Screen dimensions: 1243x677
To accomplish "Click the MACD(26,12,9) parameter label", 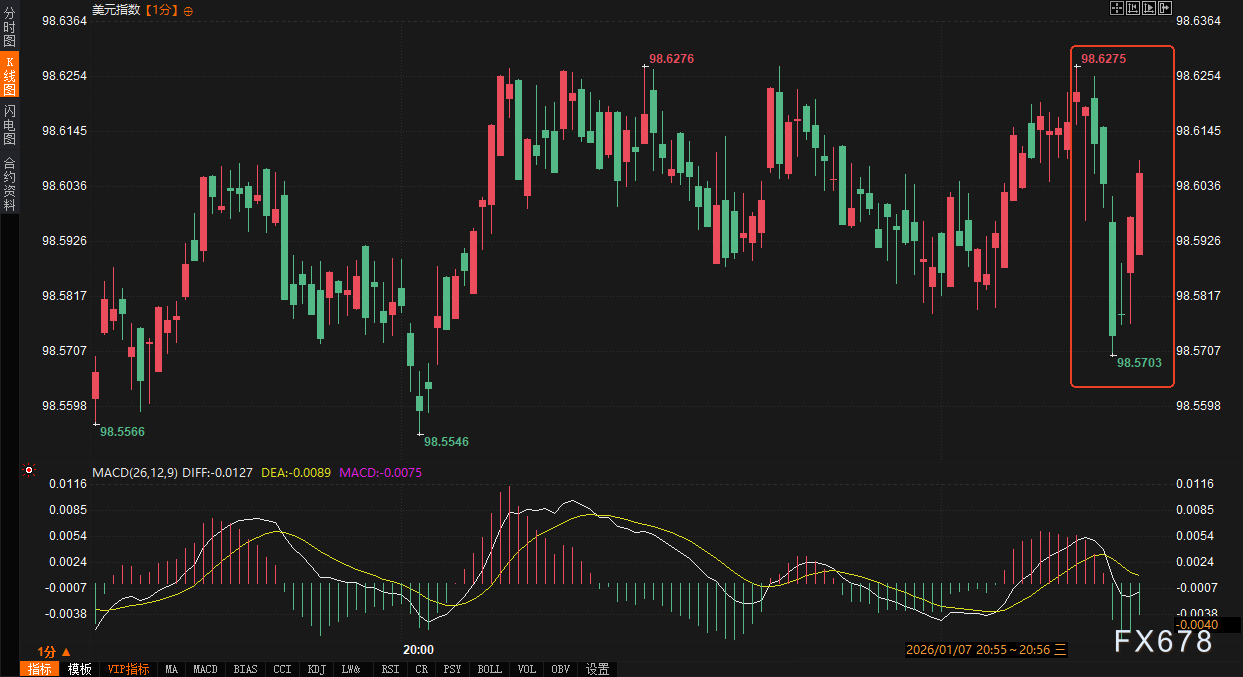I will (135, 472).
